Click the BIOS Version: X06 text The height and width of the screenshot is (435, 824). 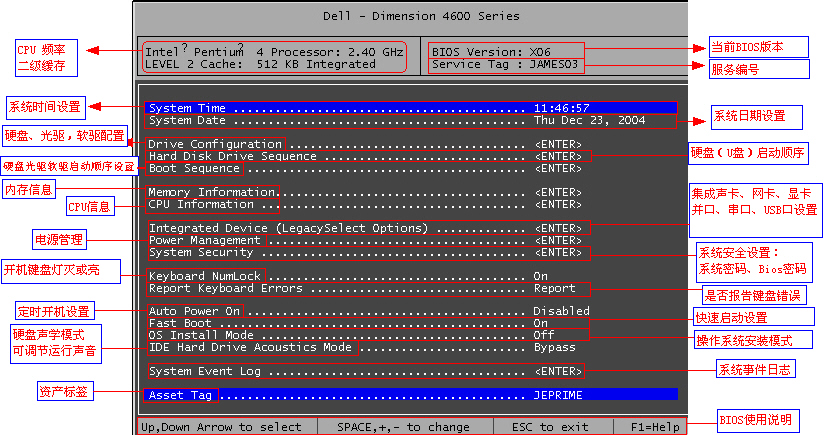491,51
